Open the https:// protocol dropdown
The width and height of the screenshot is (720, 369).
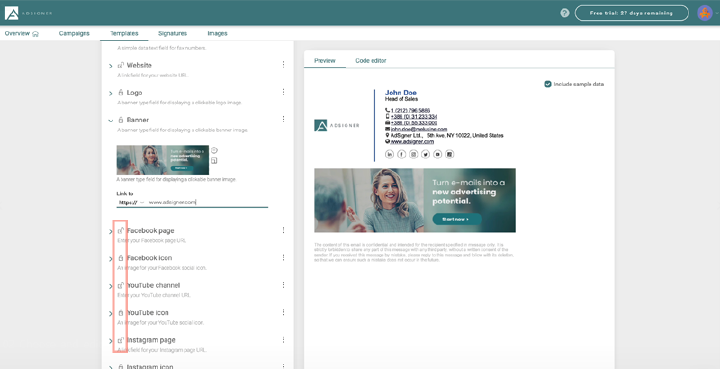131,202
